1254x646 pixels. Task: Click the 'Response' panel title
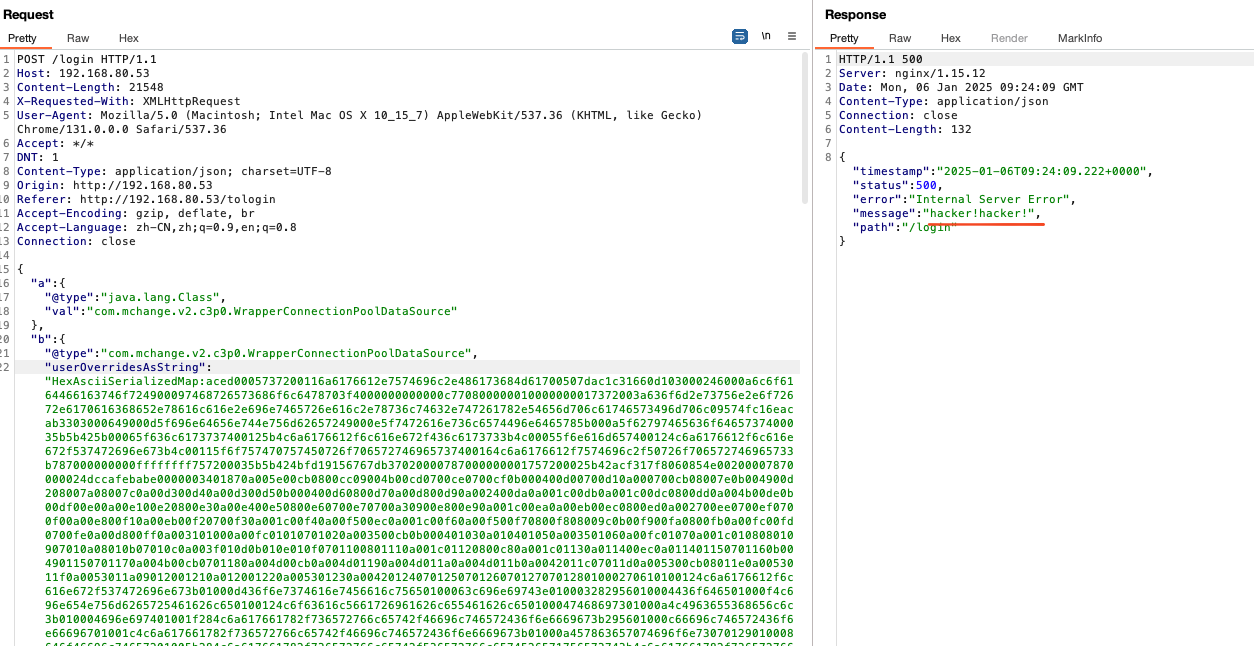click(x=855, y=14)
